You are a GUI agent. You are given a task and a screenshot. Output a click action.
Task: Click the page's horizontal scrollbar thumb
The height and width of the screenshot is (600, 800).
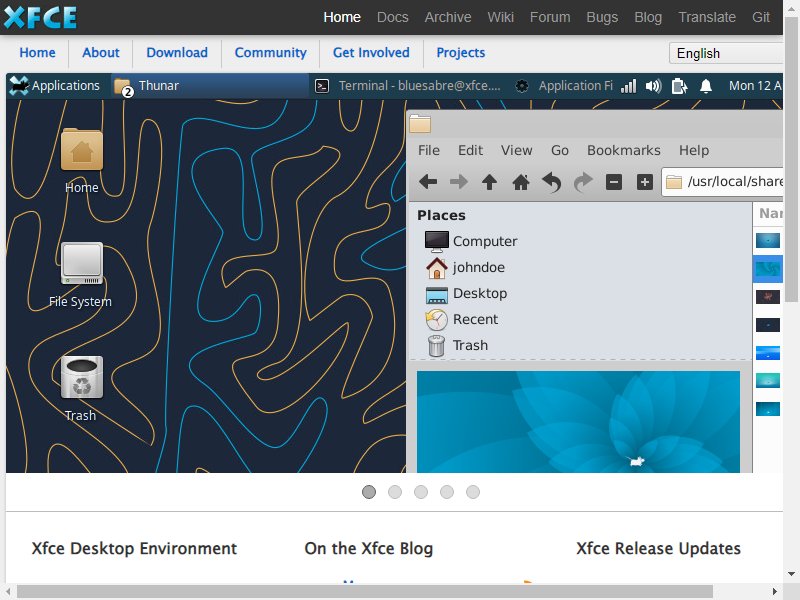click(364, 592)
